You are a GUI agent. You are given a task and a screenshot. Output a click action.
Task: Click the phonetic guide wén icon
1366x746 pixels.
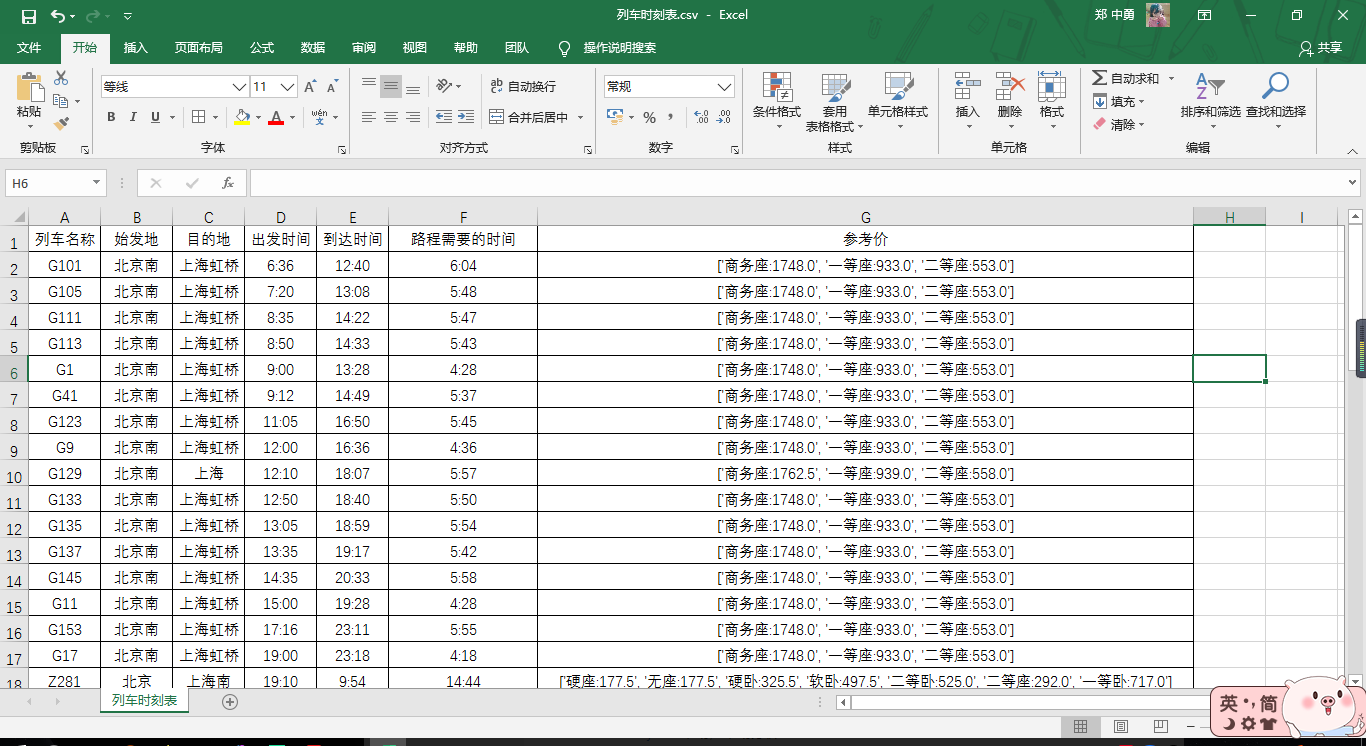(319, 117)
